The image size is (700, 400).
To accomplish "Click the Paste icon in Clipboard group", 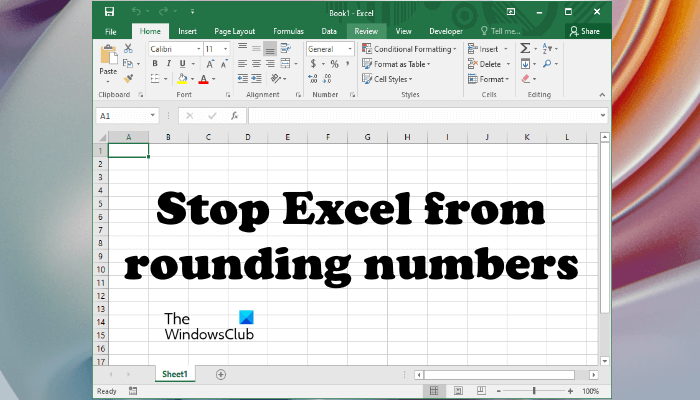I will coord(108,56).
